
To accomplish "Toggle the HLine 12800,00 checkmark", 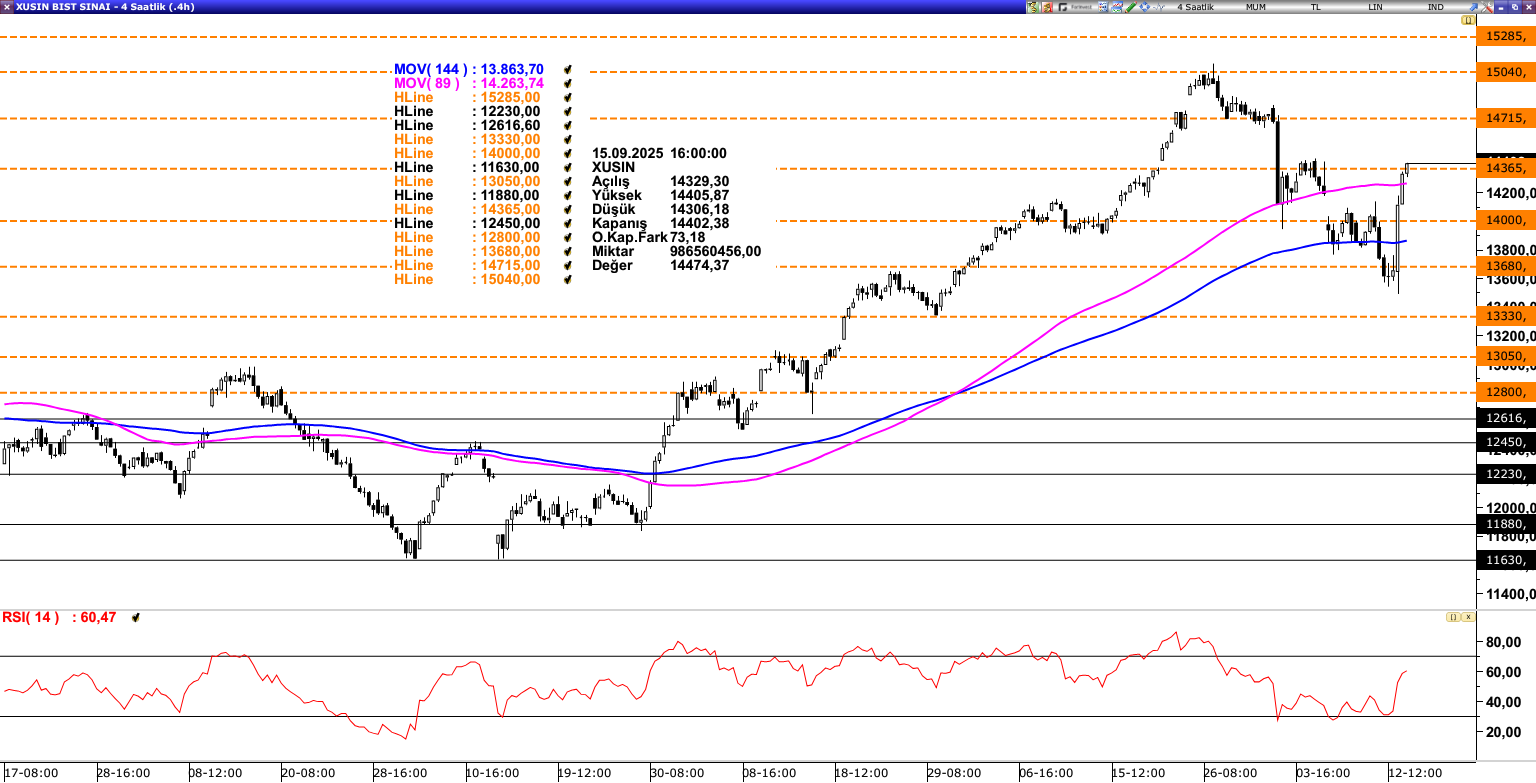I will click(568, 238).
